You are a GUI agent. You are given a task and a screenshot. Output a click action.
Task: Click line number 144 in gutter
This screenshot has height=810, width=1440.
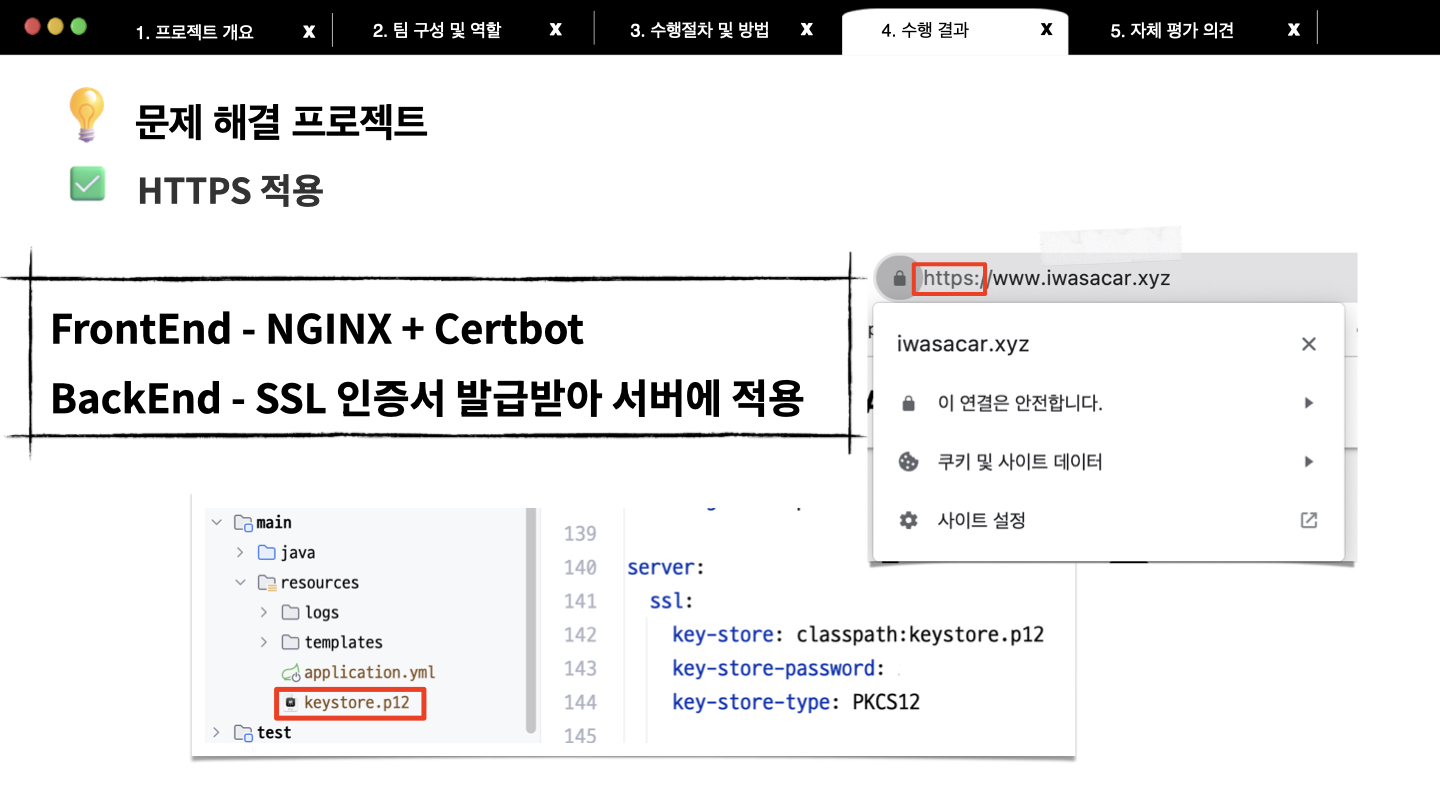click(580, 702)
